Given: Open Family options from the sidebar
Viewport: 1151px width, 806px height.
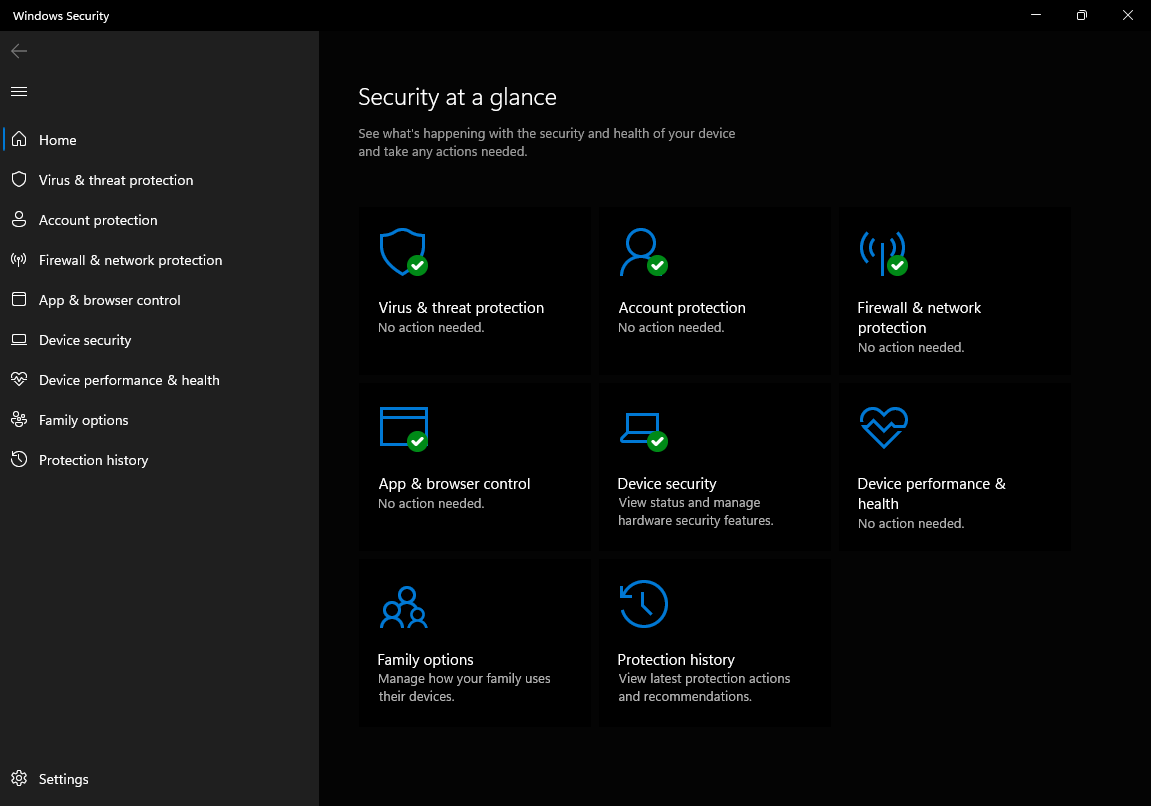Looking at the screenshot, I should pos(159,420).
